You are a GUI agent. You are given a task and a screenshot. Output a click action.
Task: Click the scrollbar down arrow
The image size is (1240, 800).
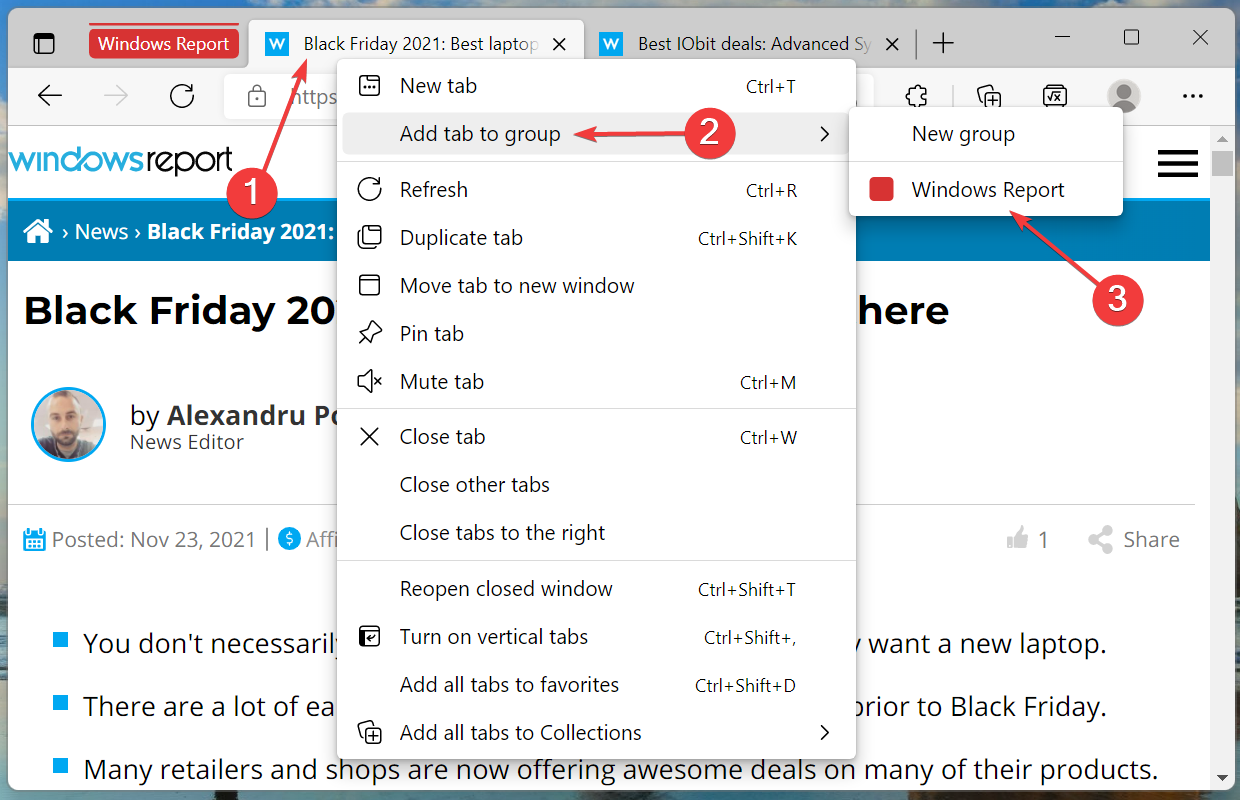coord(1222,778)
